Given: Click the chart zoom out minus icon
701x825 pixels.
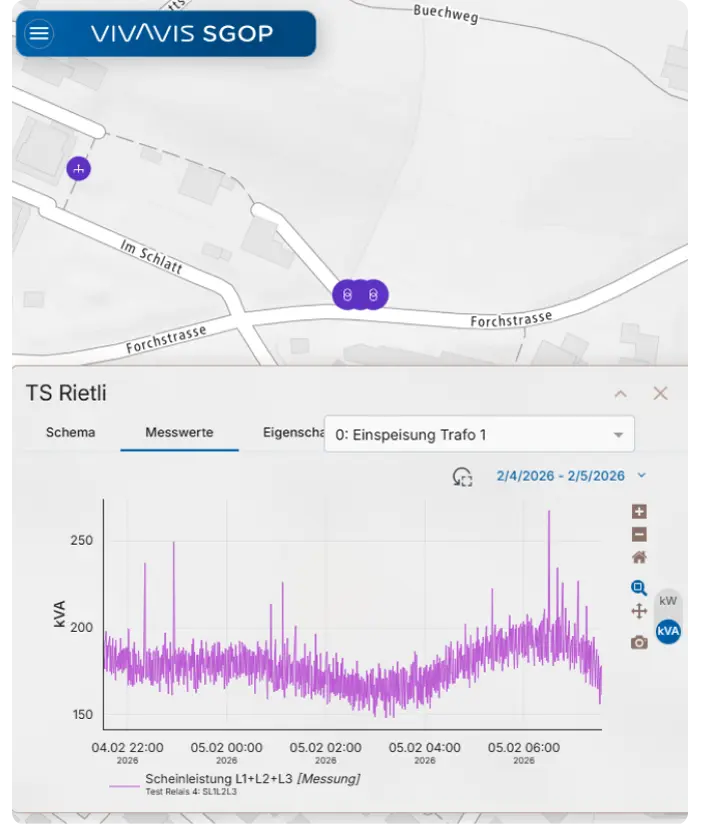Looking at the screenshot, I should 639,535.
